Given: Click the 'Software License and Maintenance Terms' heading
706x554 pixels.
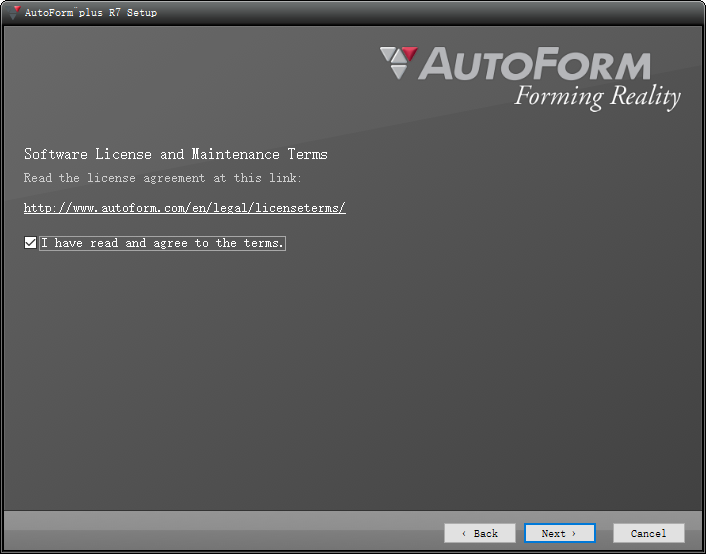Looking at the screenshot, I should tap(176, 154).
